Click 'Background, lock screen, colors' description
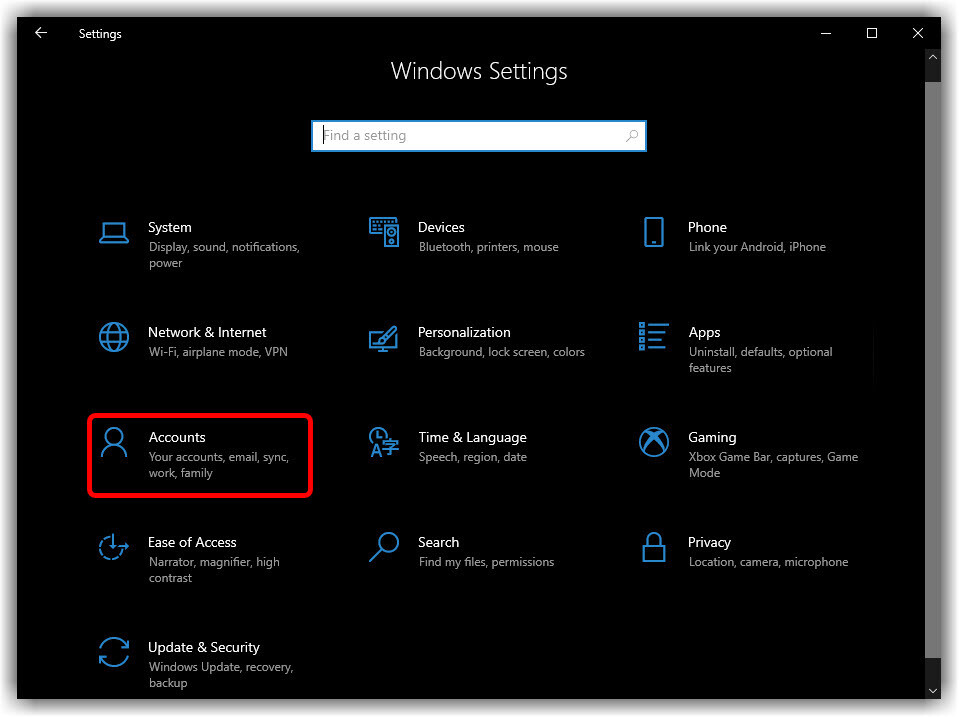The image size is (959, 717). point(502,352)
